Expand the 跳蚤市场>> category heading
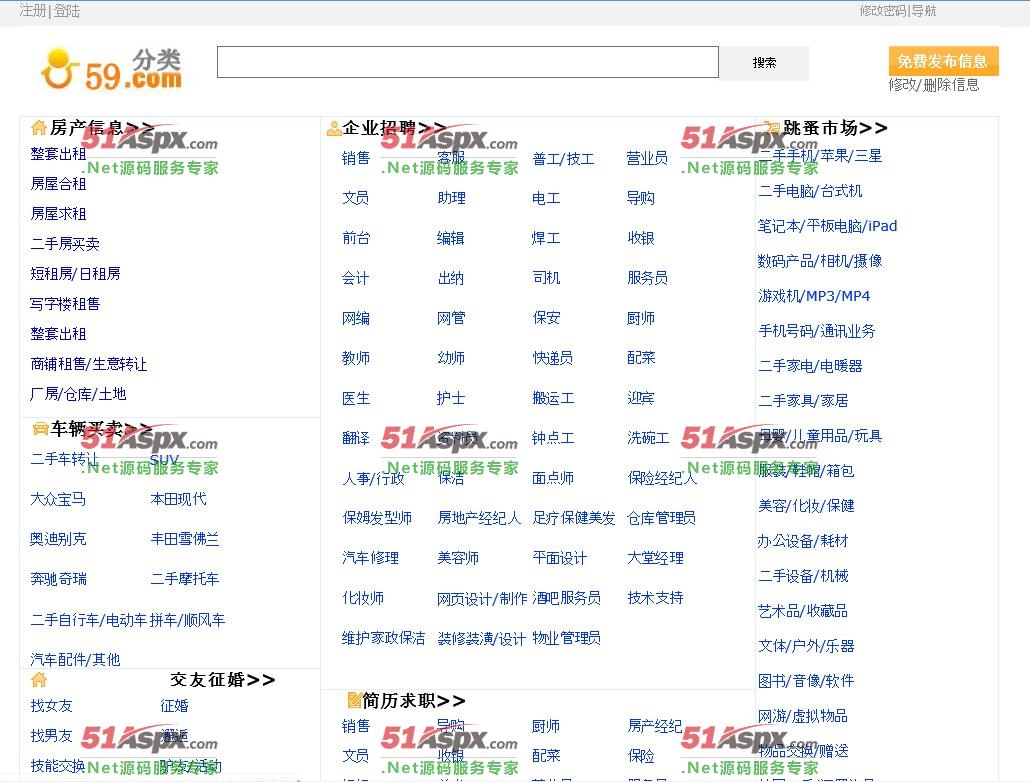 pyautogui.click(x=835, y=128)
